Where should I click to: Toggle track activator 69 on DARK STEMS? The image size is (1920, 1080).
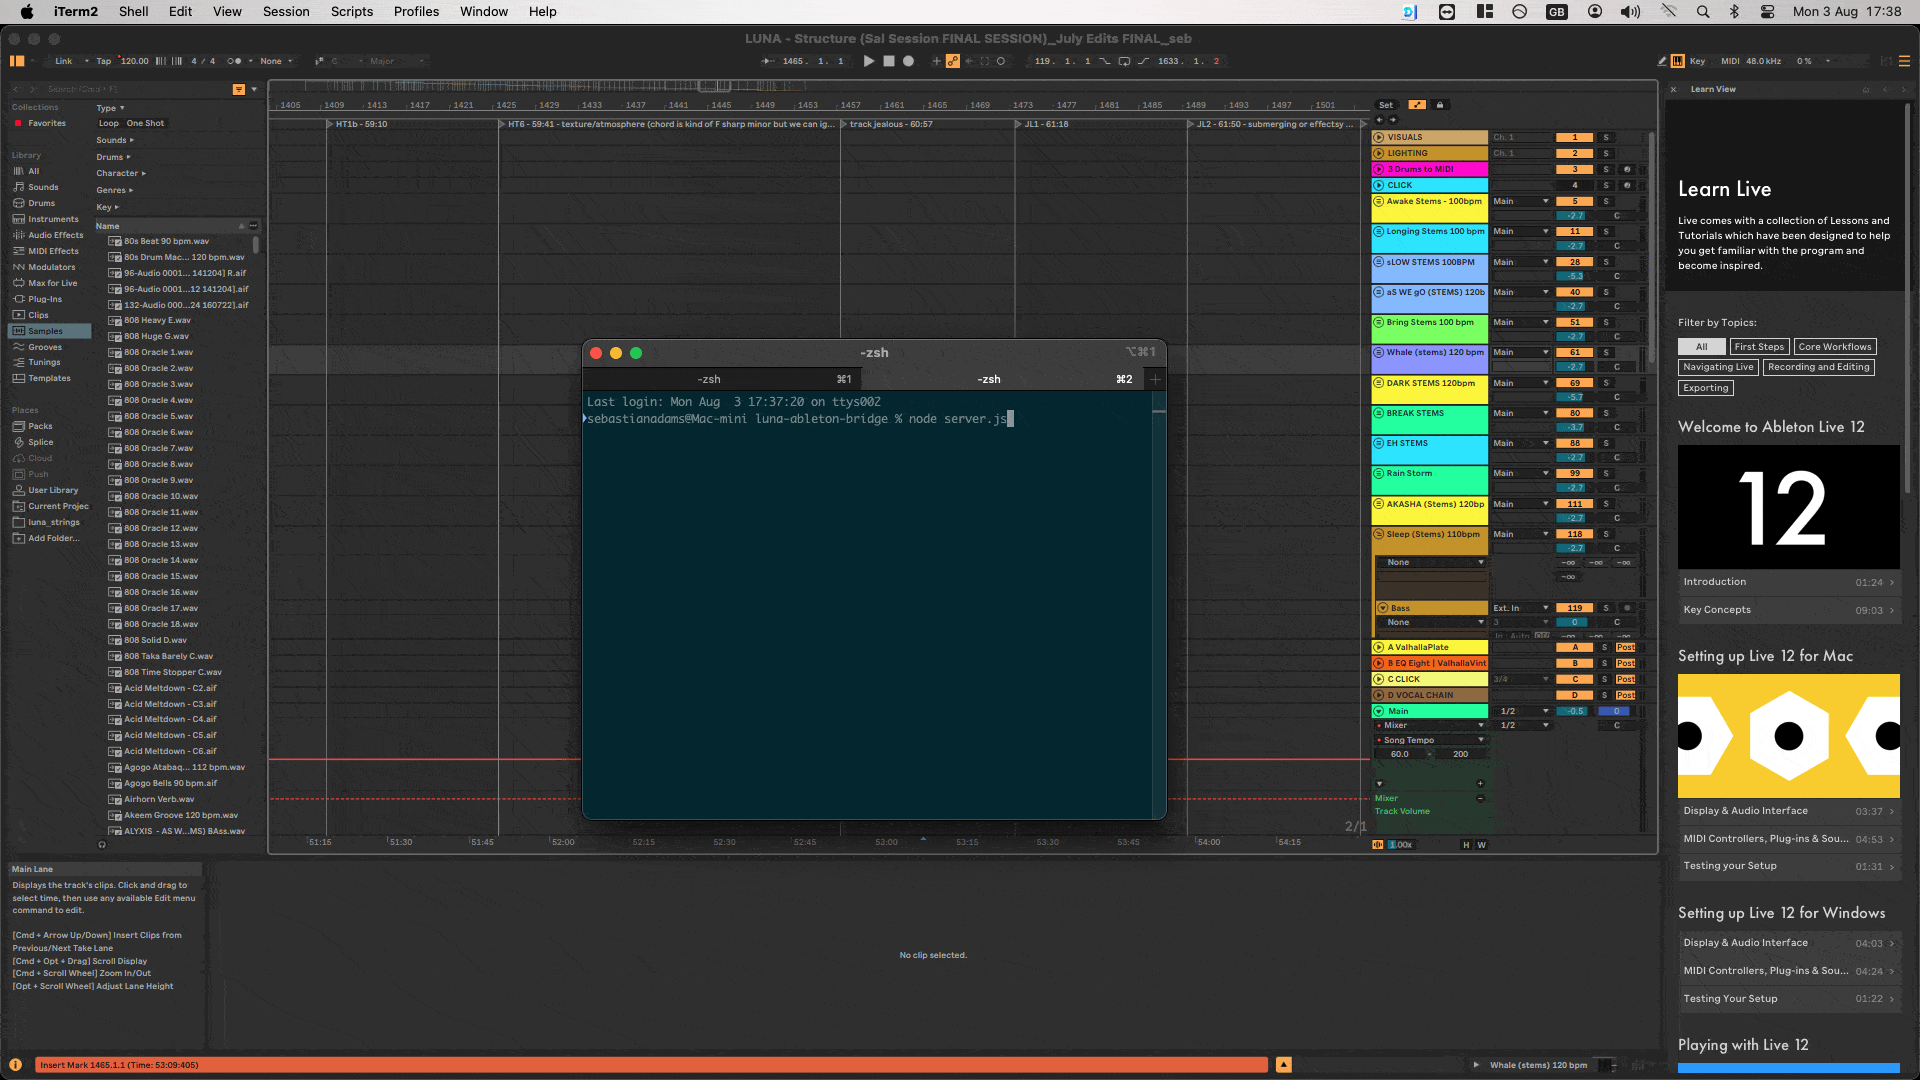pyautogui.click(x=1575, y=384)
